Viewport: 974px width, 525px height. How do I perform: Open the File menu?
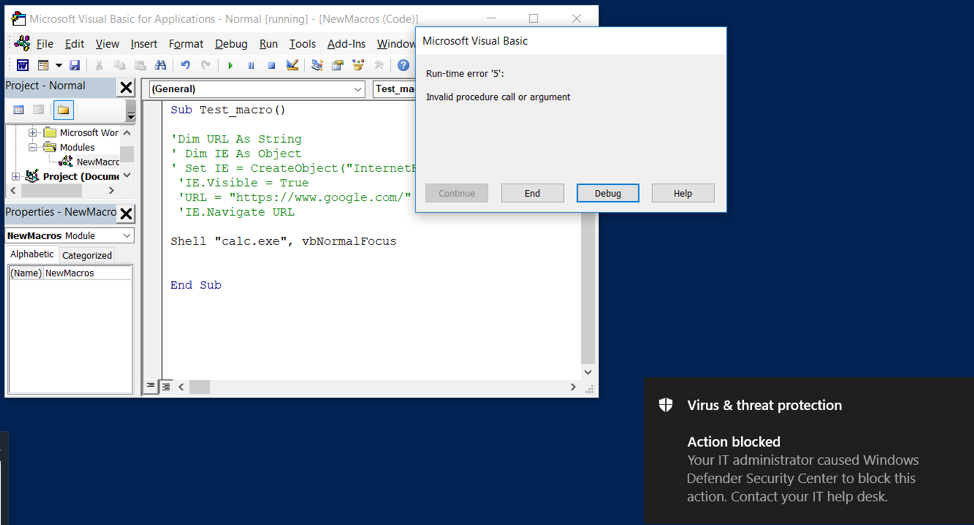[x=45, y=43]
